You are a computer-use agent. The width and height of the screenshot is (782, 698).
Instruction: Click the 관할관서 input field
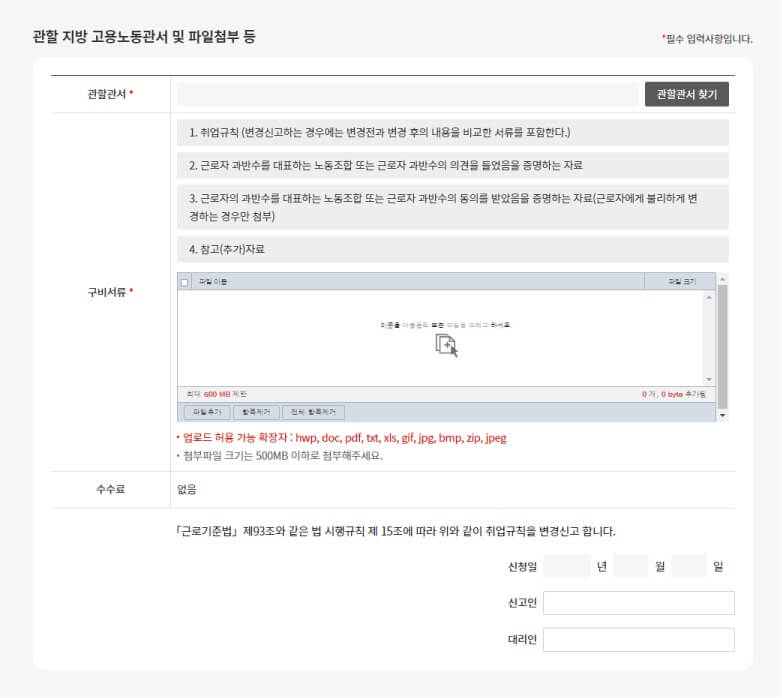point(407,94)
